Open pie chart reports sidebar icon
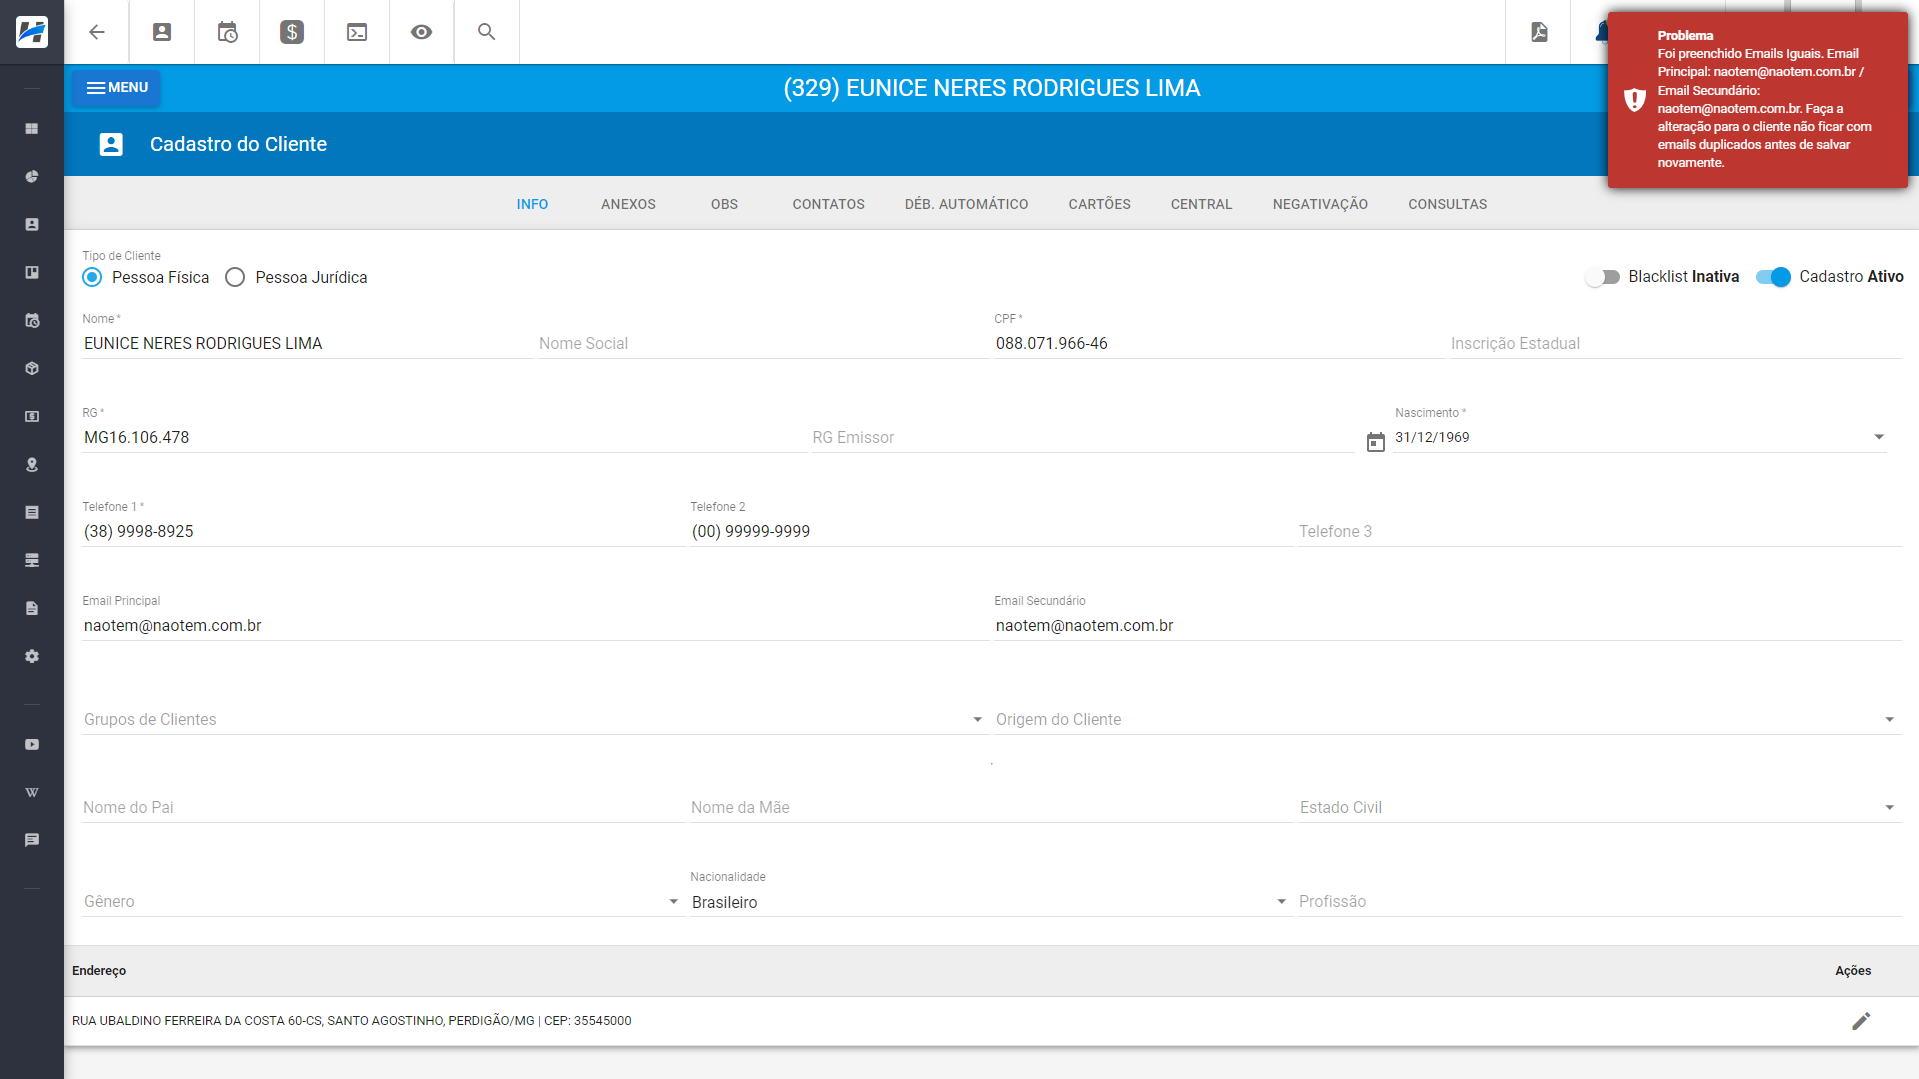 click(32, 177)
